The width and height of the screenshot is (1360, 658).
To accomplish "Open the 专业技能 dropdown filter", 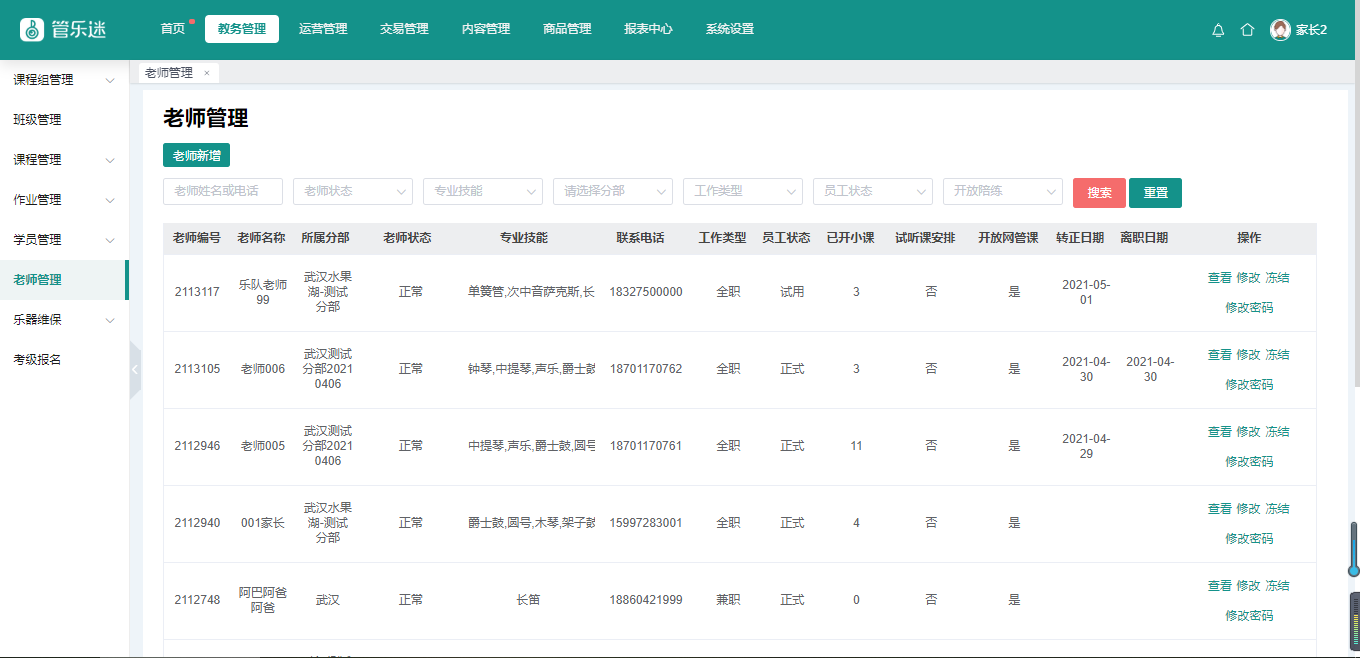I will [482, 191].
